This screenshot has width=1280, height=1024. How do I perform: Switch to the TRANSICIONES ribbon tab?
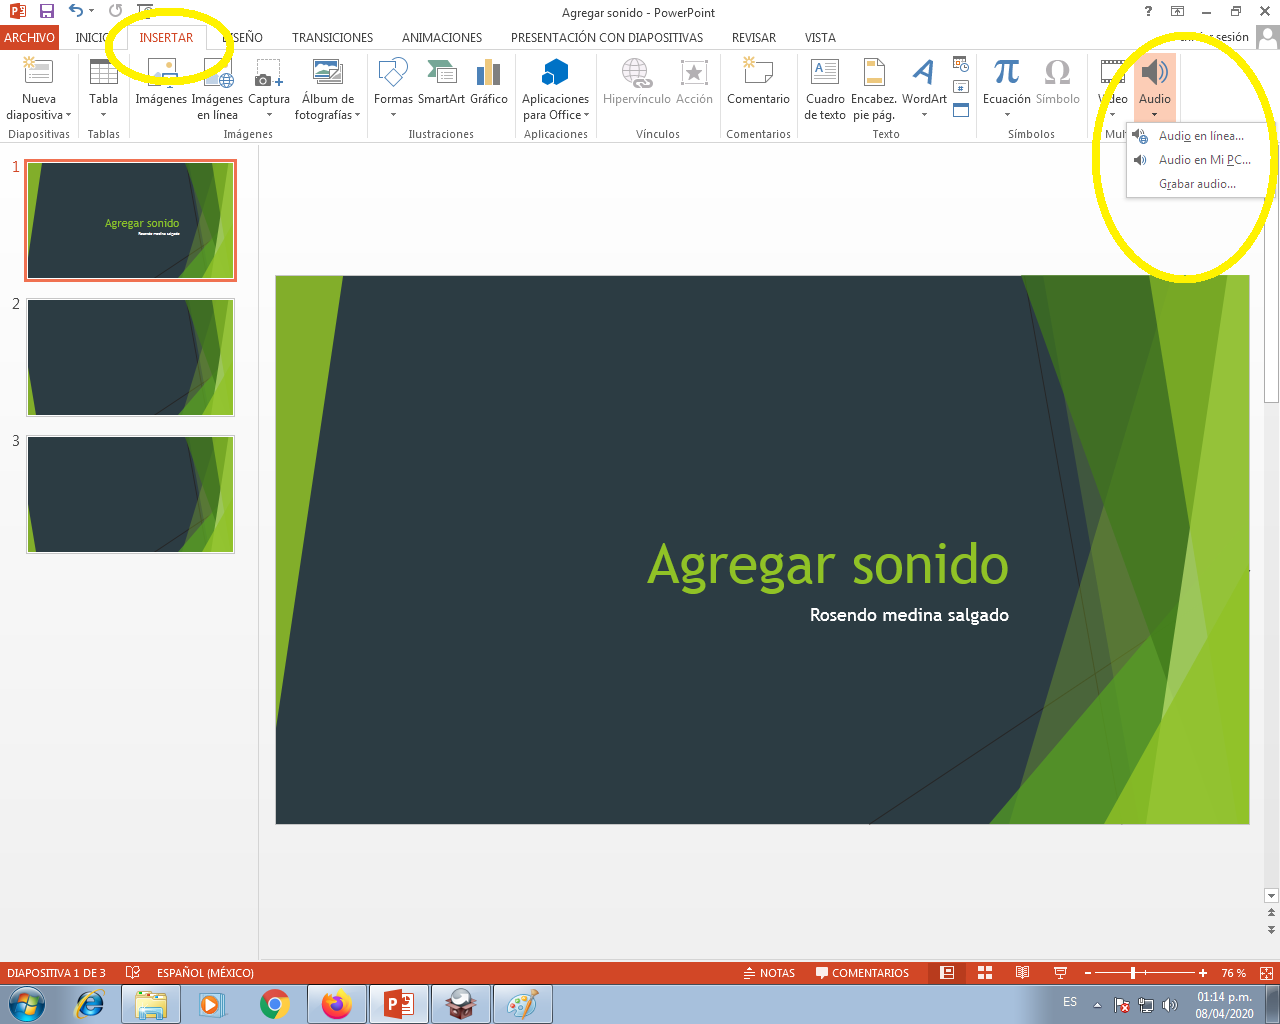332,37
